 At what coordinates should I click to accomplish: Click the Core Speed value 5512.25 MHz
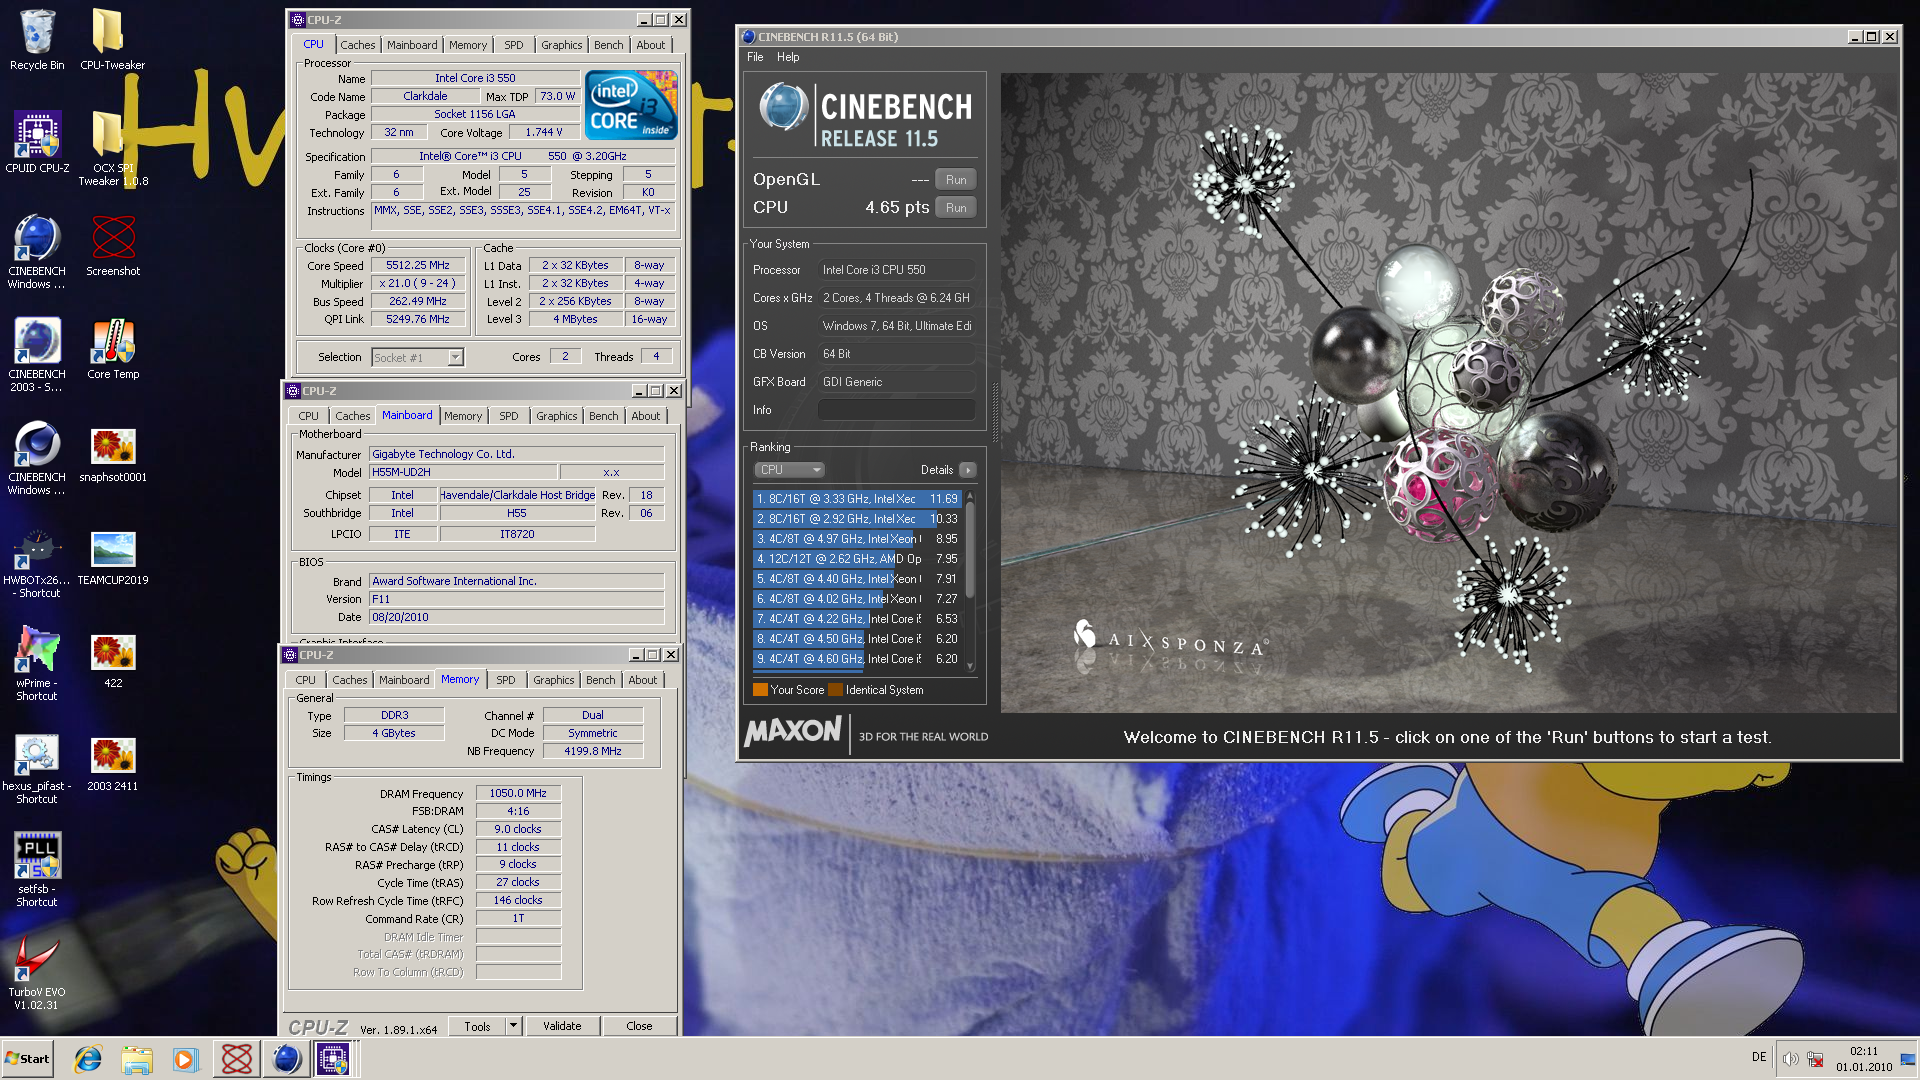click(x=418, y=266)
